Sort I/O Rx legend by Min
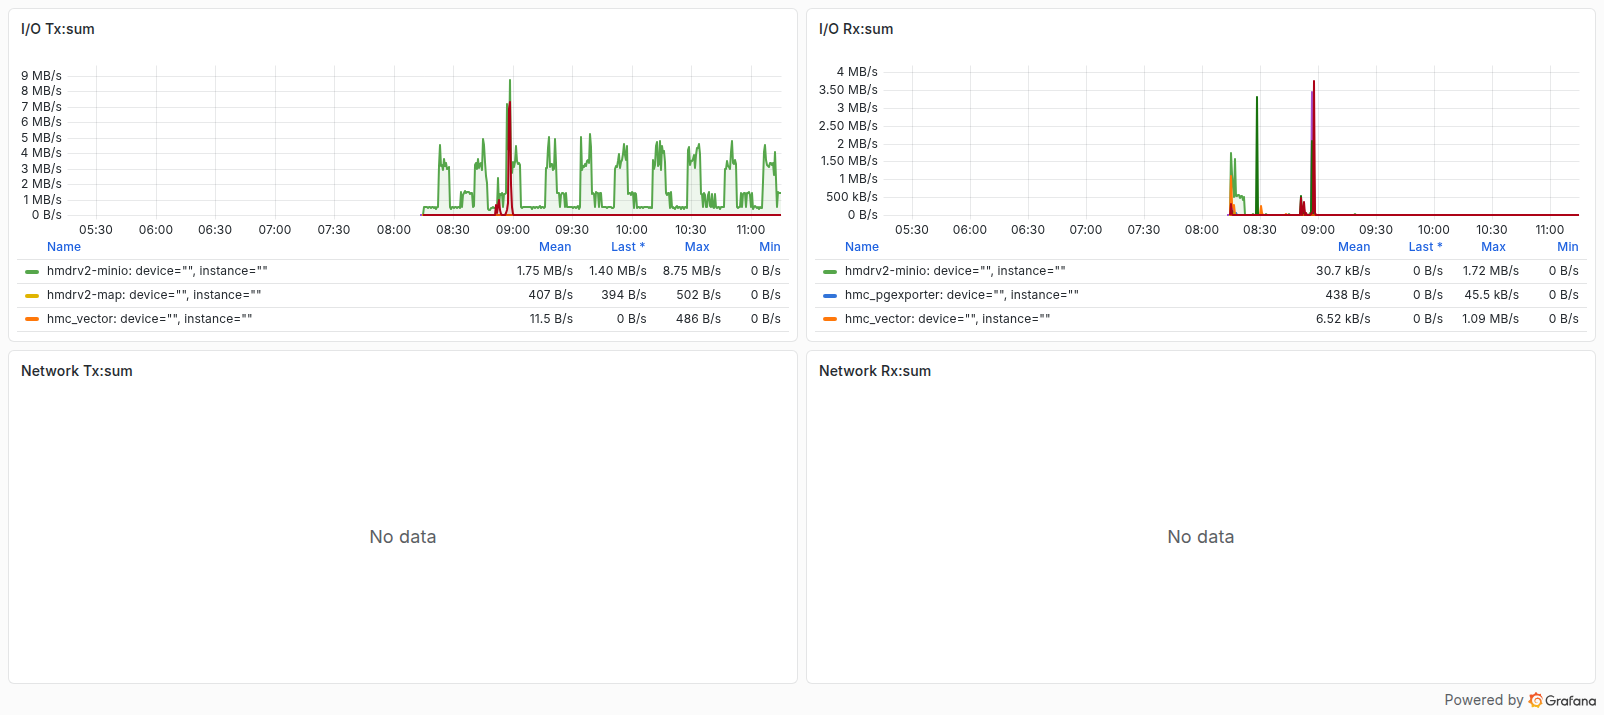Viewport: 1604px width, 715px height. [x=1567, y=247]
